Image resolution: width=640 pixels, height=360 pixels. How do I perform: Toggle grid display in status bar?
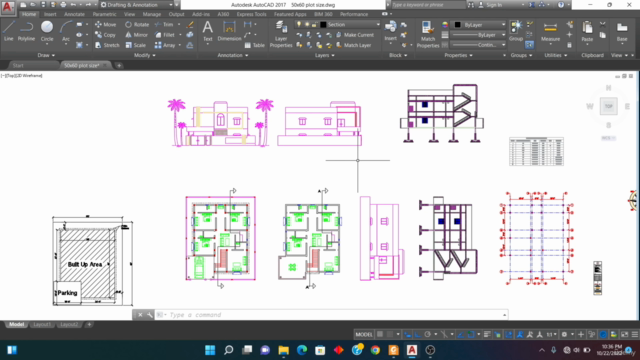point(380,334)
